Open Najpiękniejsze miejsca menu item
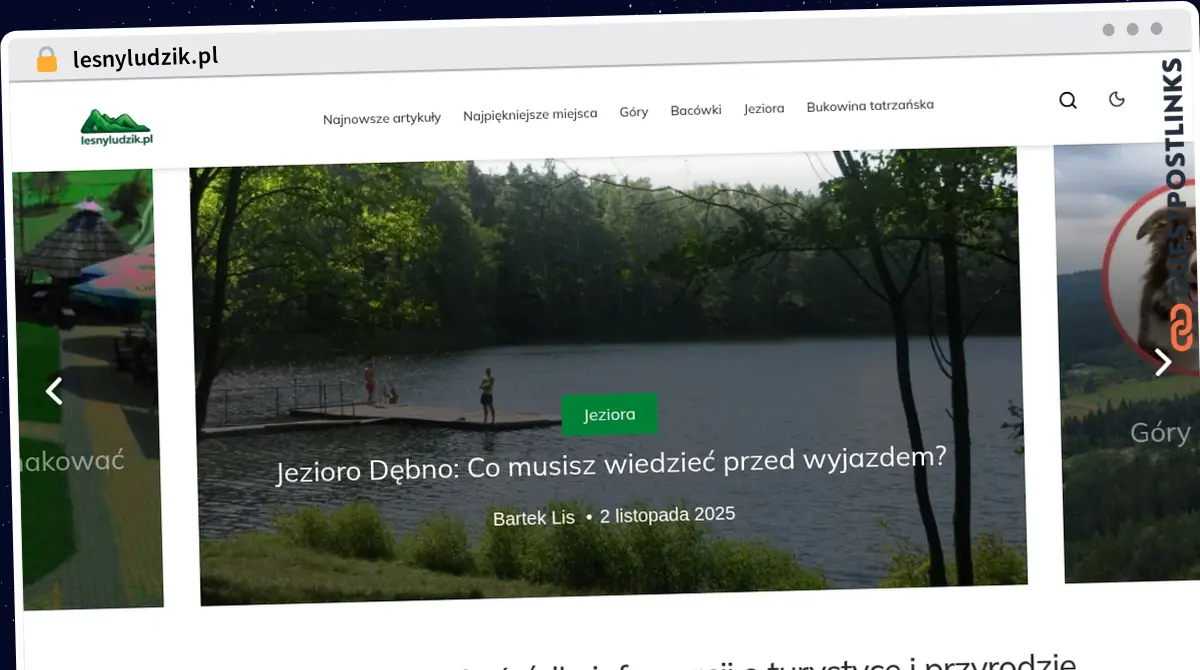Screen dimensions: 1200x670 pyautogui.click(x=530, y=114)
